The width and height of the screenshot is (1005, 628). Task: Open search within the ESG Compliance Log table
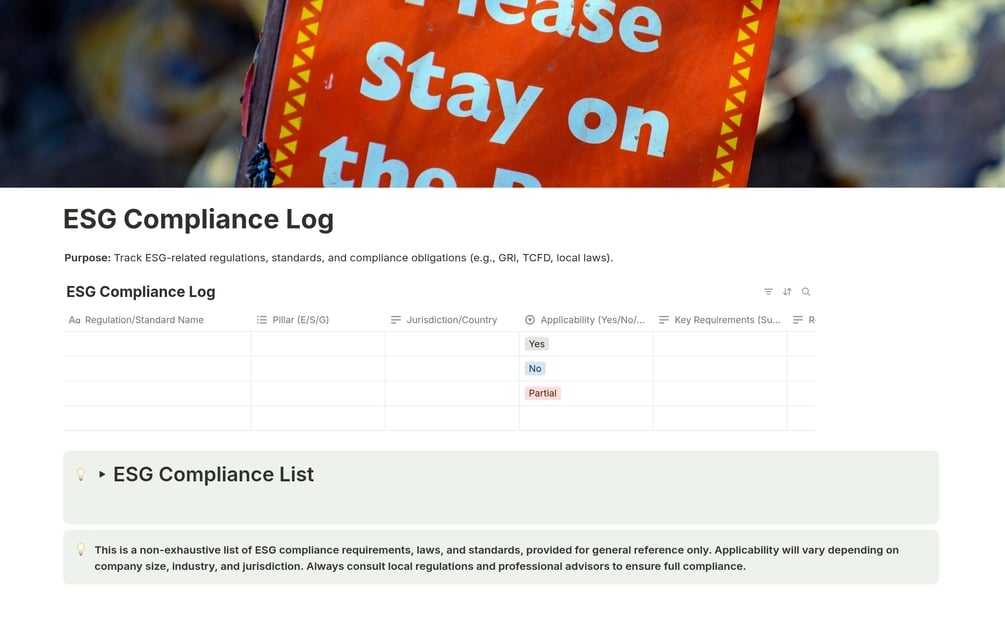(806, 291)
